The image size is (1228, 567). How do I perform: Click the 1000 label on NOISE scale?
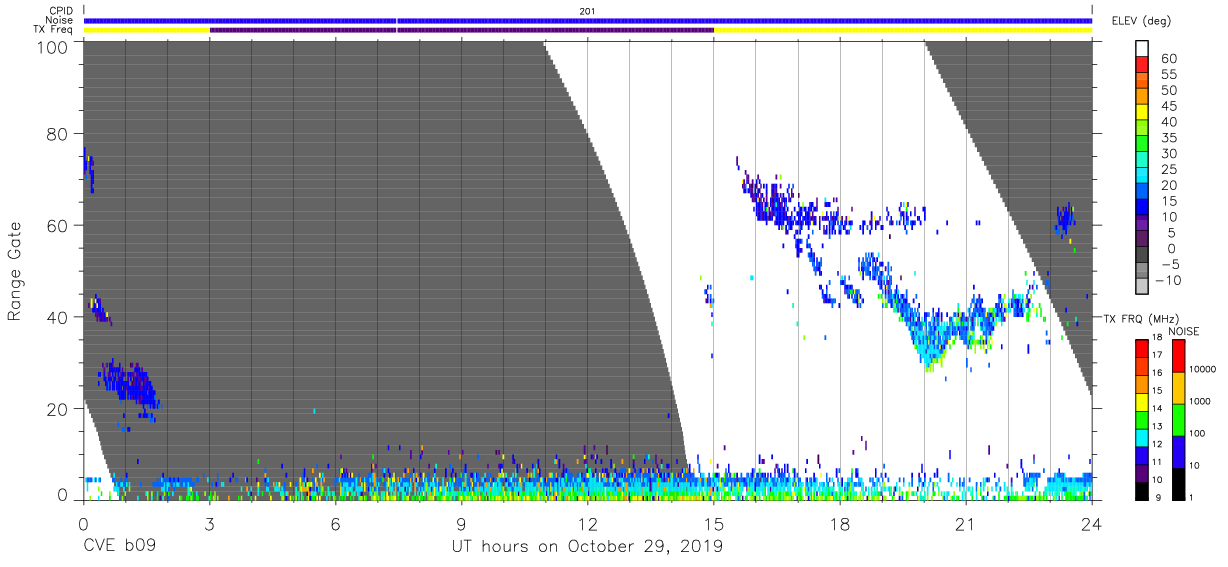[x=1200, y=401]
